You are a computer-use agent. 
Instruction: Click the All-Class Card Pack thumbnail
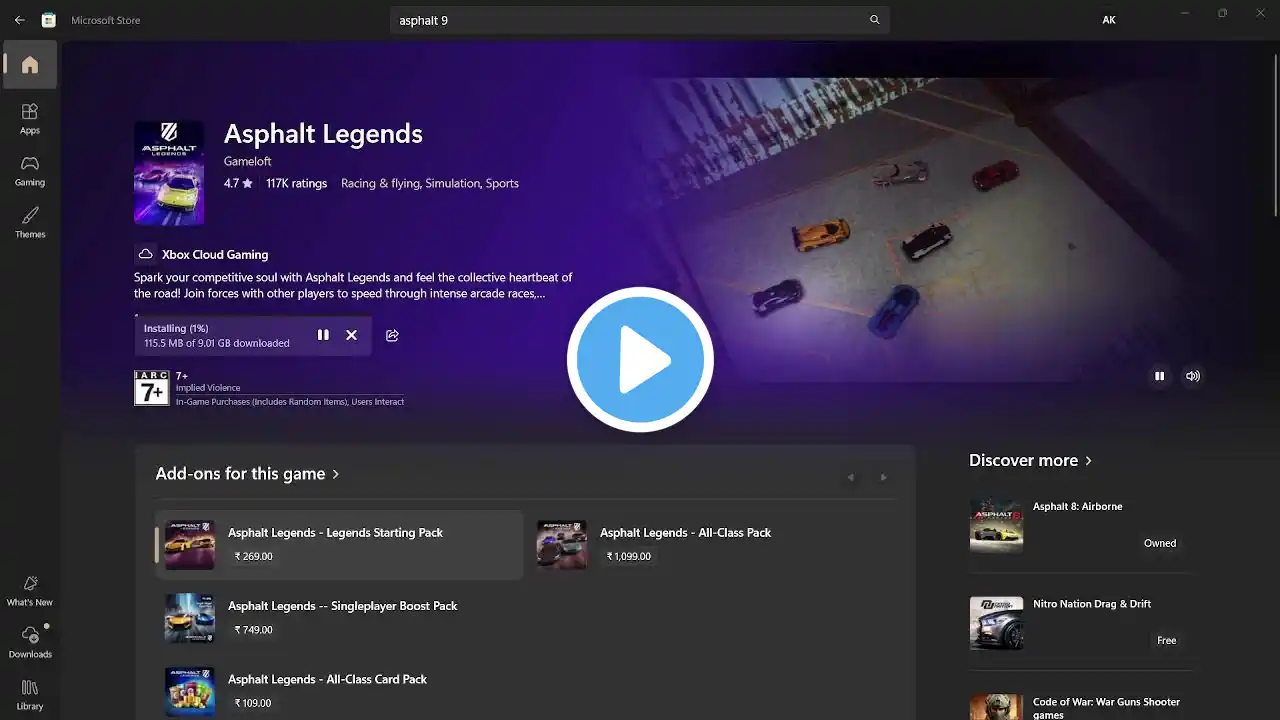(x=190, y=691)
